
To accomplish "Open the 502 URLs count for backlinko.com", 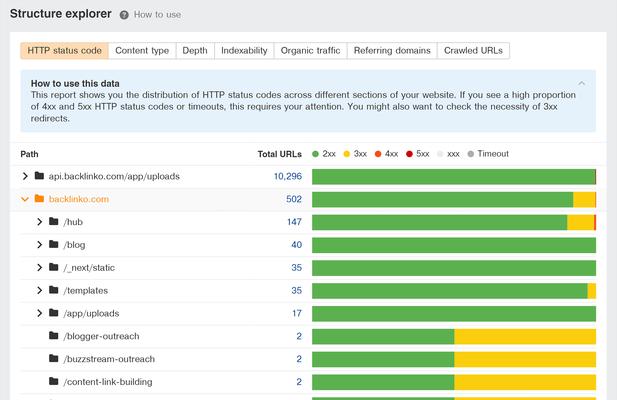I will click(x=294, y=199).
